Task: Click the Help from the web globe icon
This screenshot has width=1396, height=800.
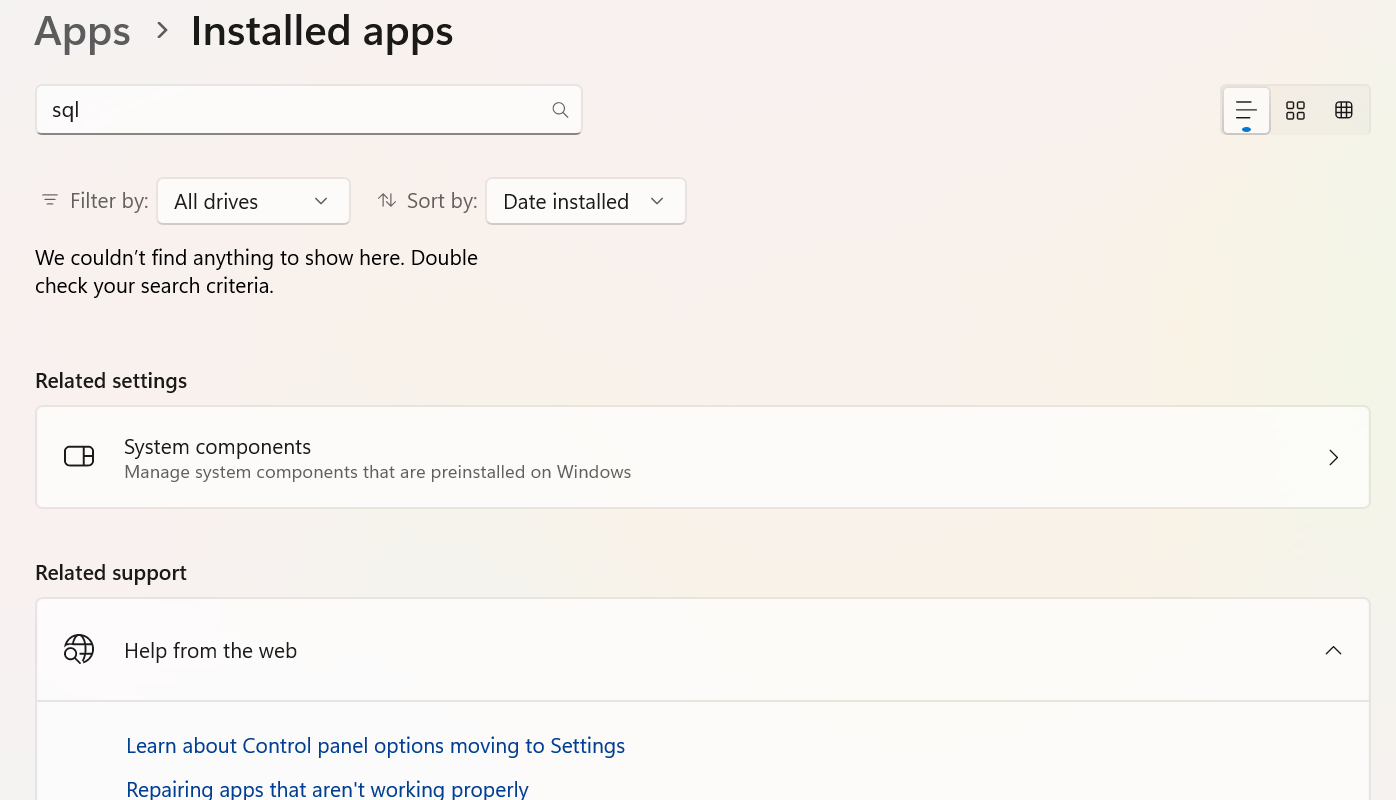Action: (x=79, y=650)
